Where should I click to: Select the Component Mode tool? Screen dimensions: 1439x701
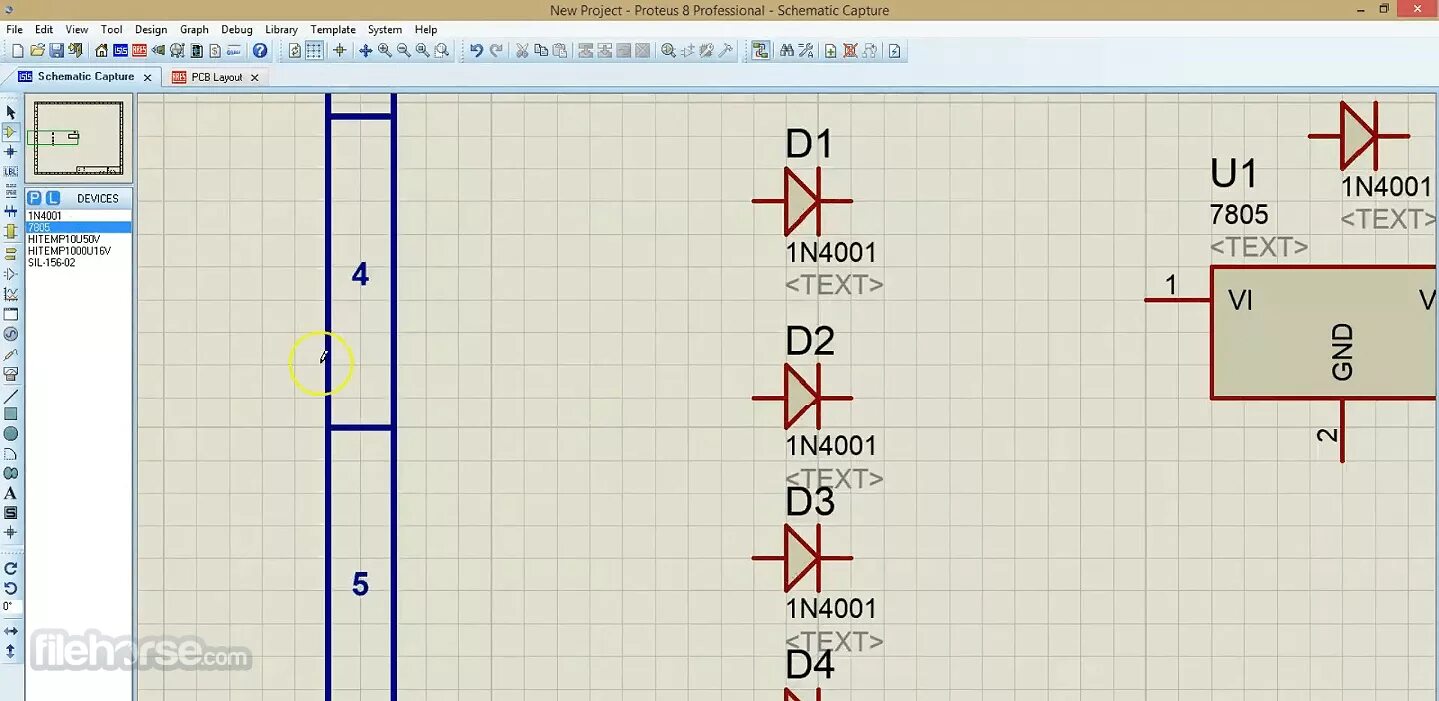point(11,131)
